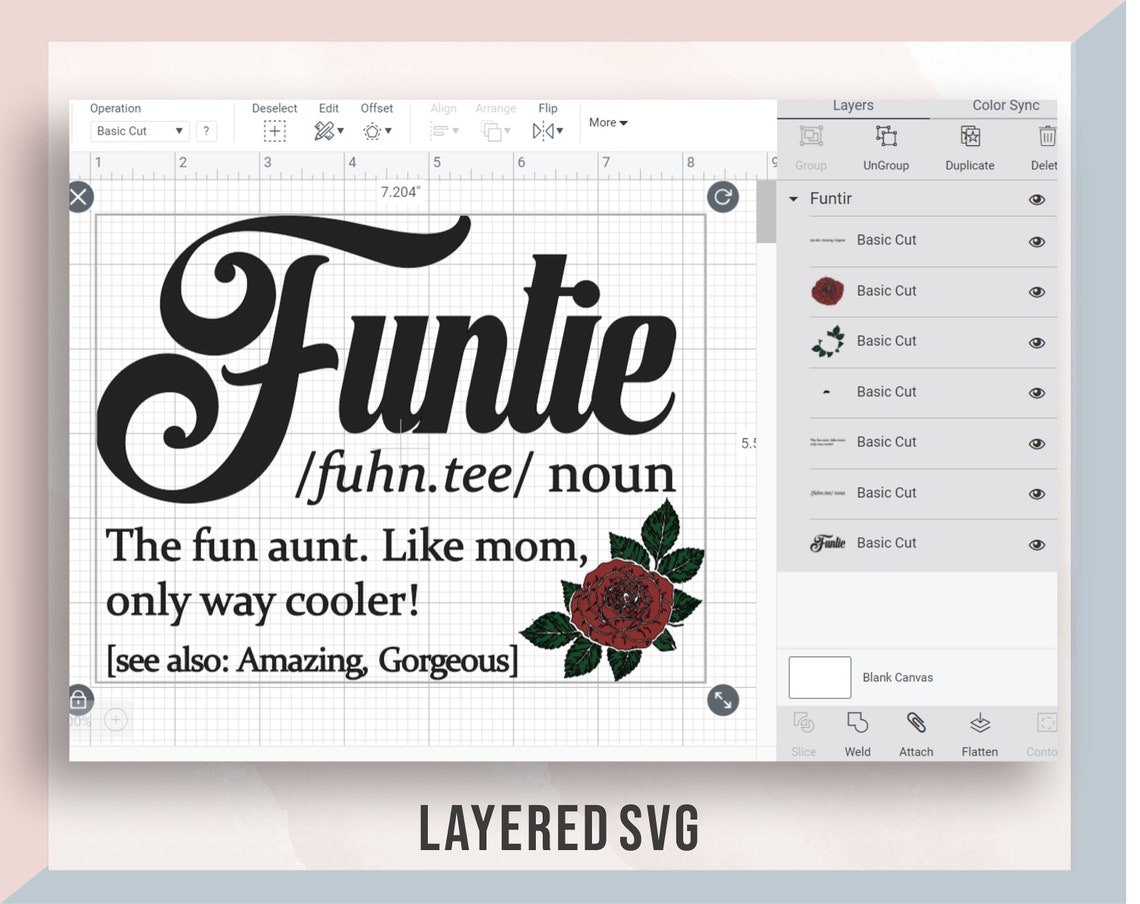
Task: Hide the Funtie text layer
Action: [x=1037, y=544]
